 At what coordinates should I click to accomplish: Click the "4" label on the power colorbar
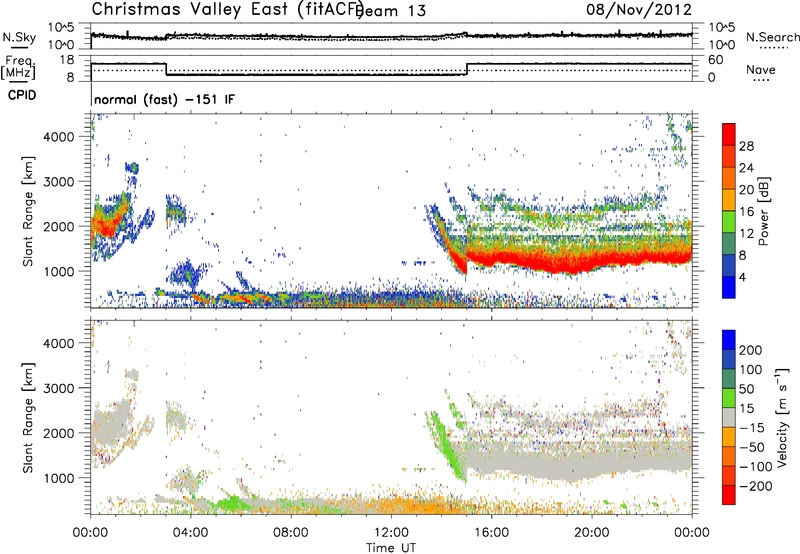click(743, 278)
